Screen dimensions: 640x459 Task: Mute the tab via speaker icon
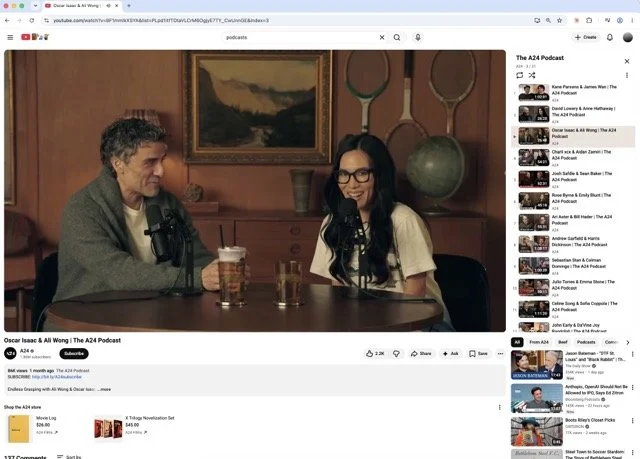tap(108, 6)
